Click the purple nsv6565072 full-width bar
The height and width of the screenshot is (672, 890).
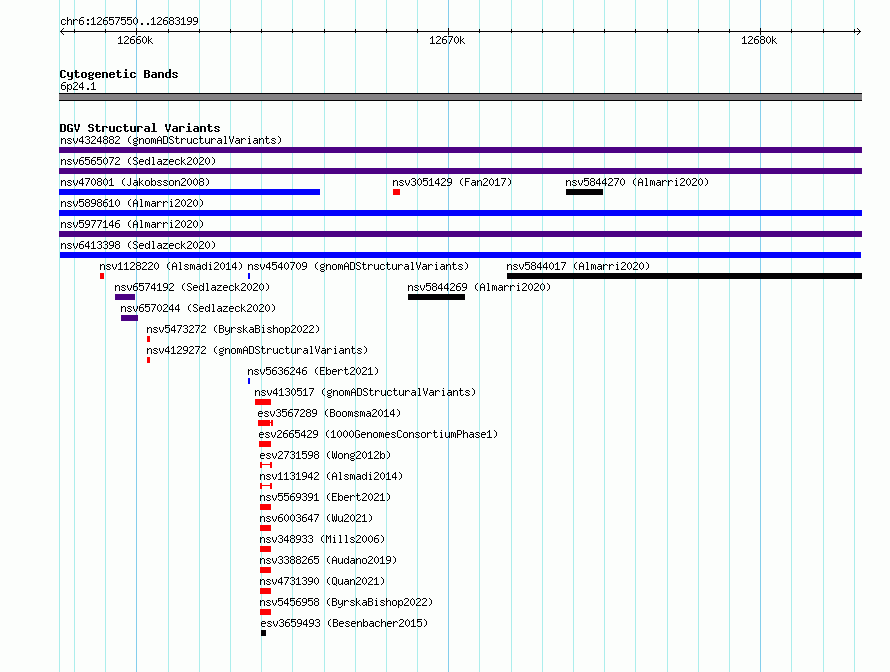pos(460,171)
